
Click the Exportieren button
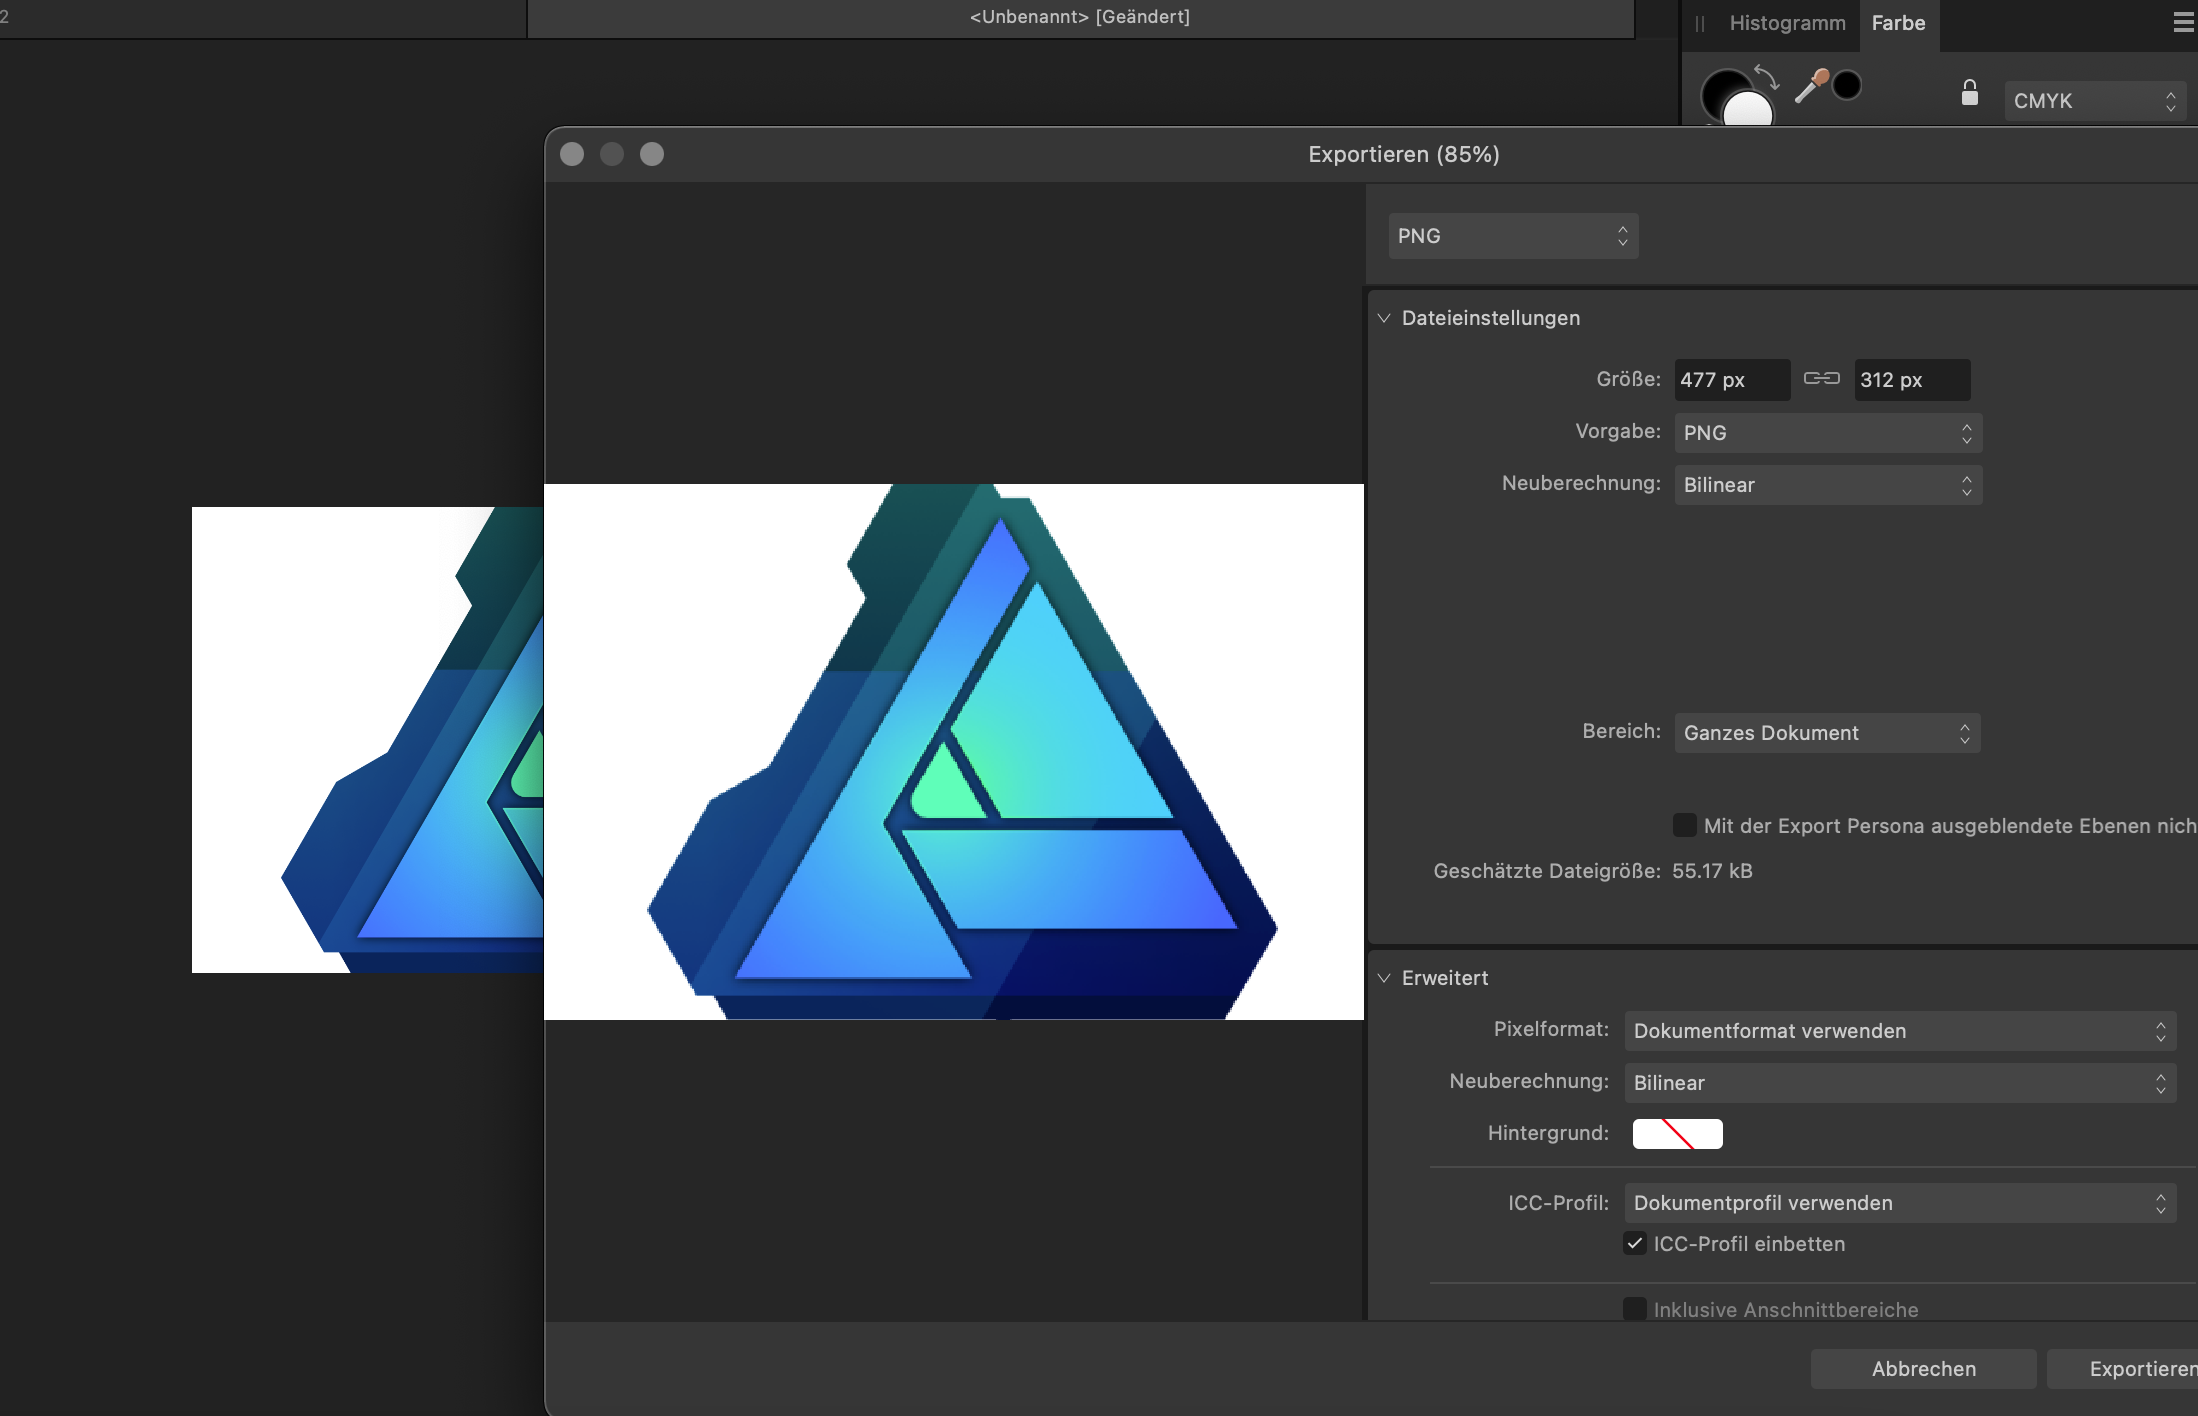pos(2122,1369)
